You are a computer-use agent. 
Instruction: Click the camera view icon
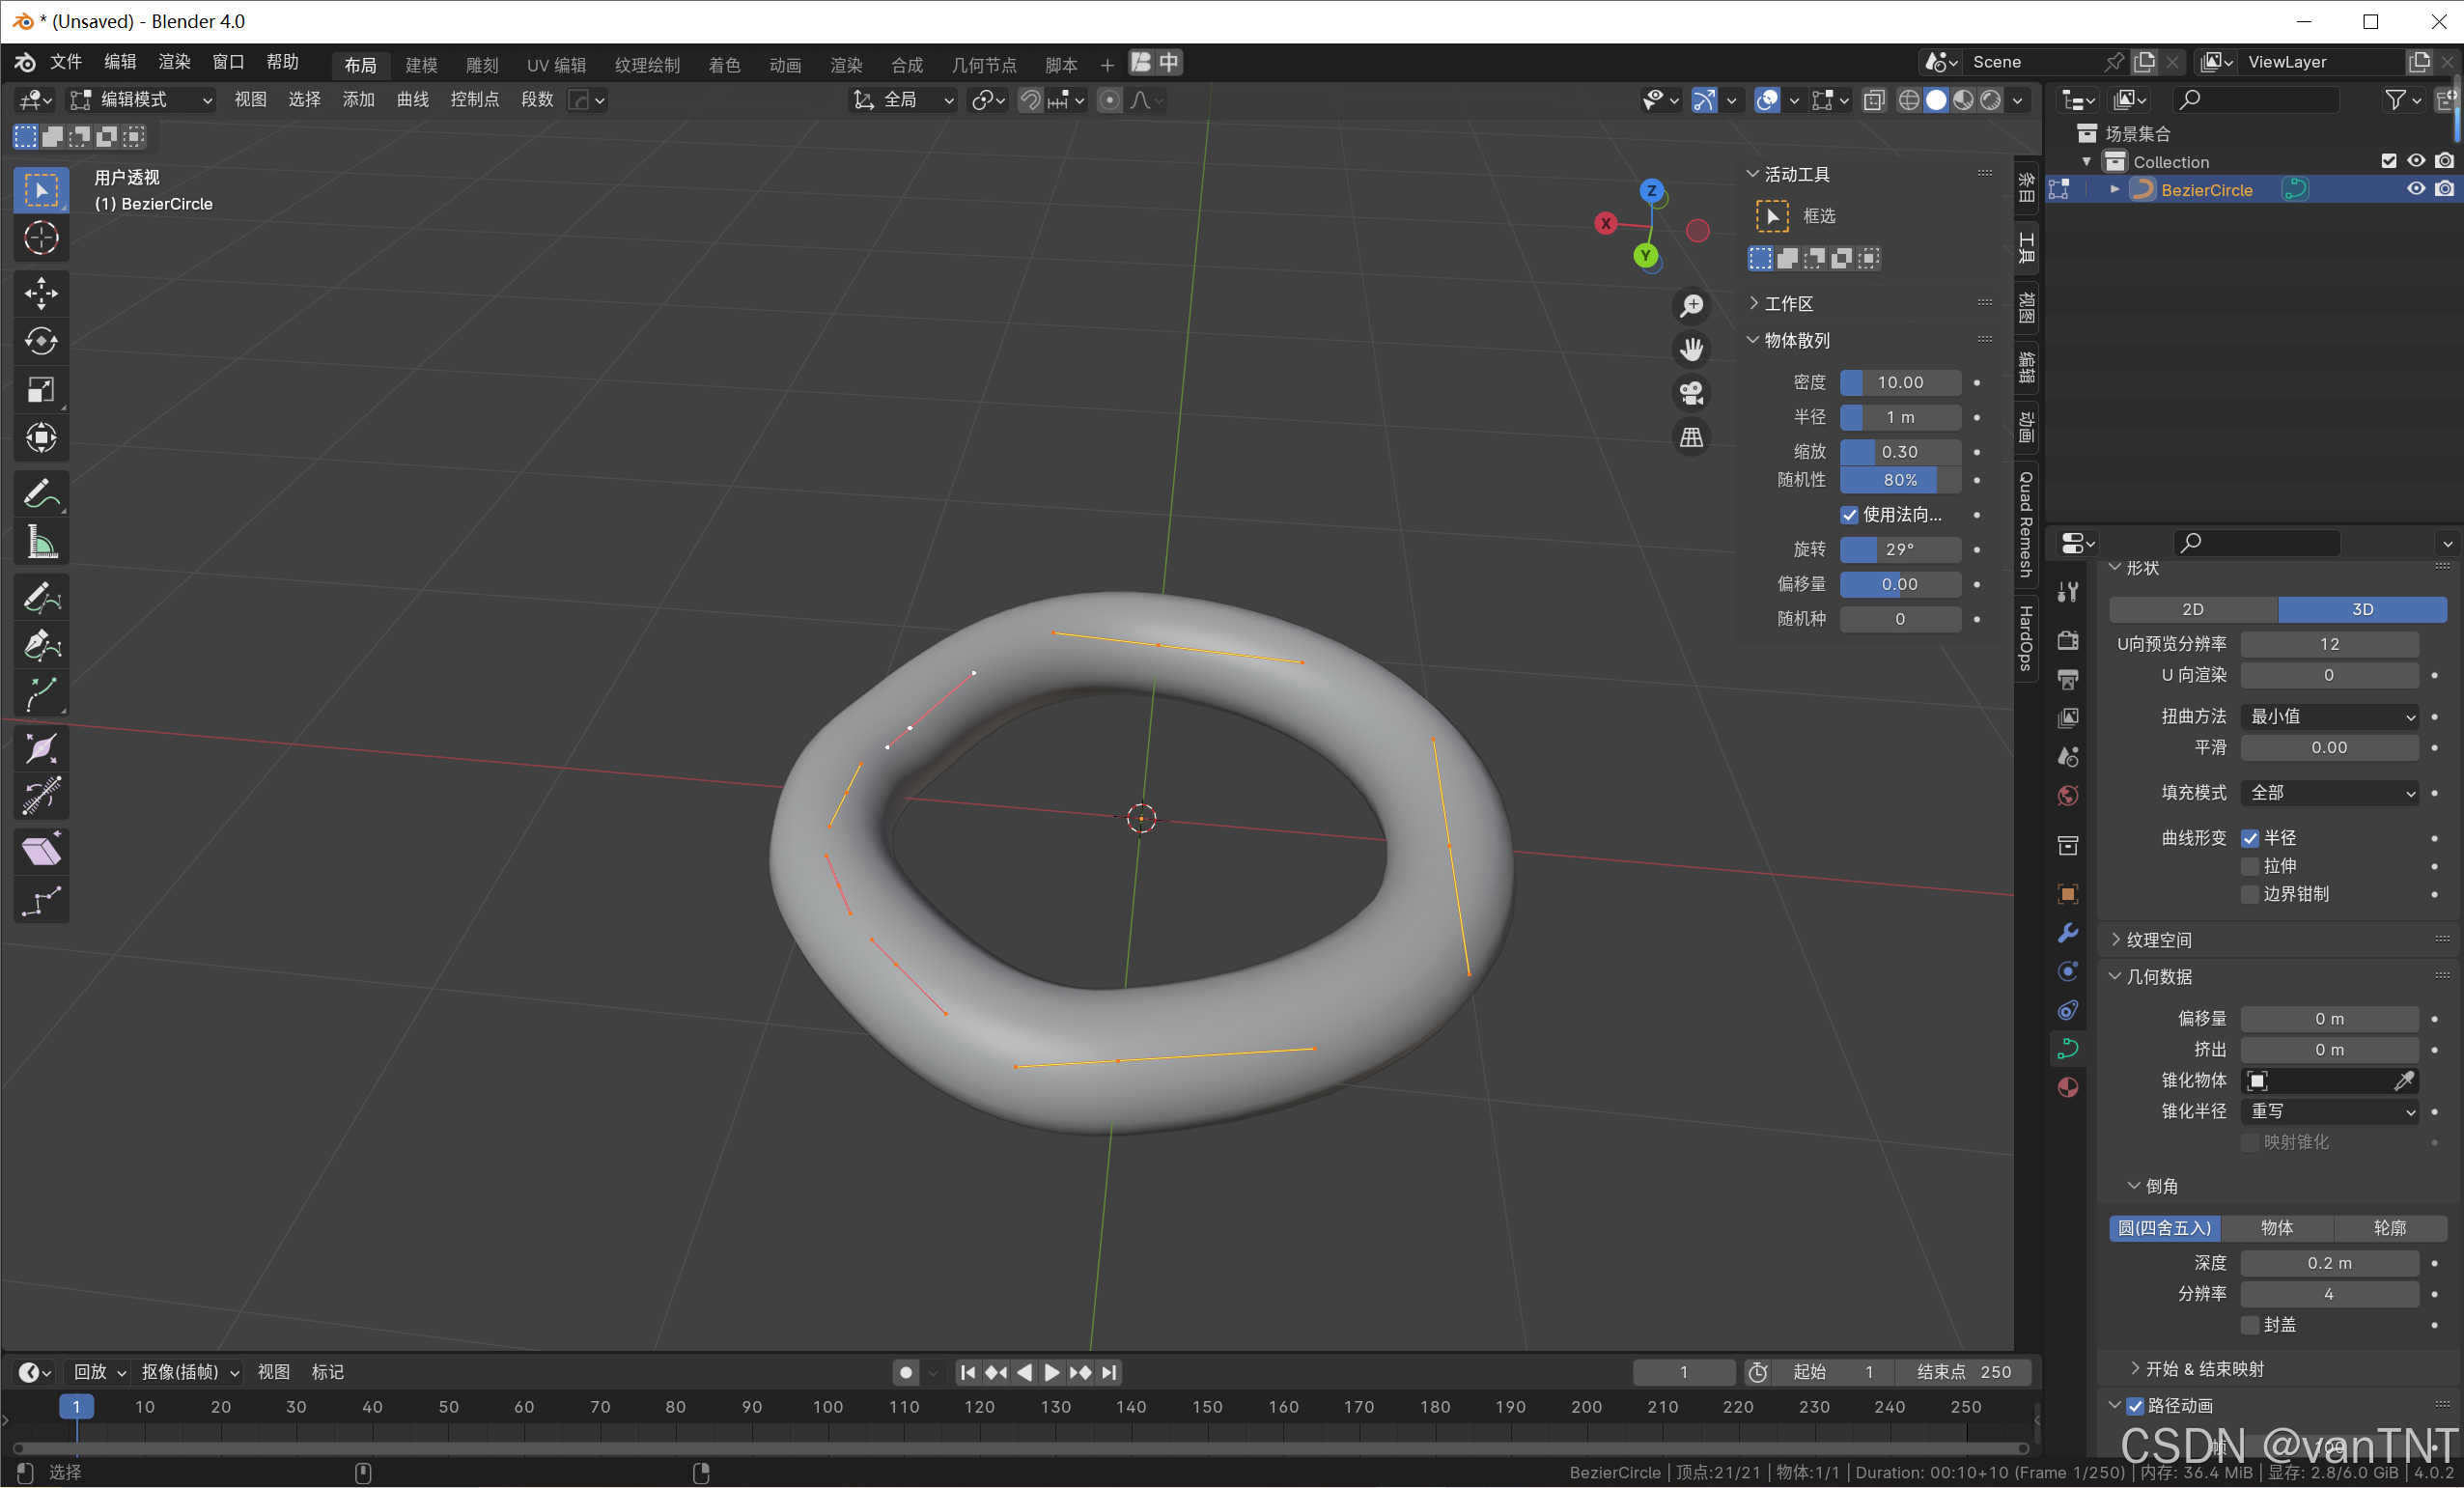pos(1691,393)
